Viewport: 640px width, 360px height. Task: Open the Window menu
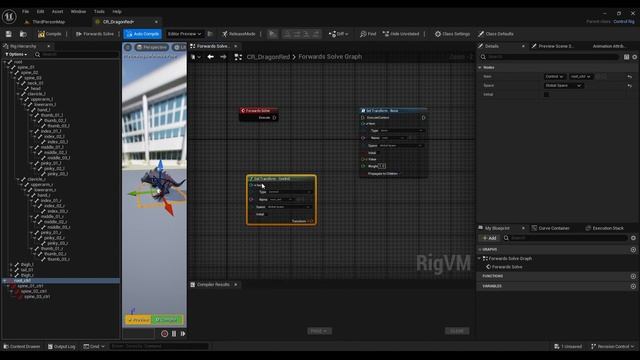click(78, 11)
